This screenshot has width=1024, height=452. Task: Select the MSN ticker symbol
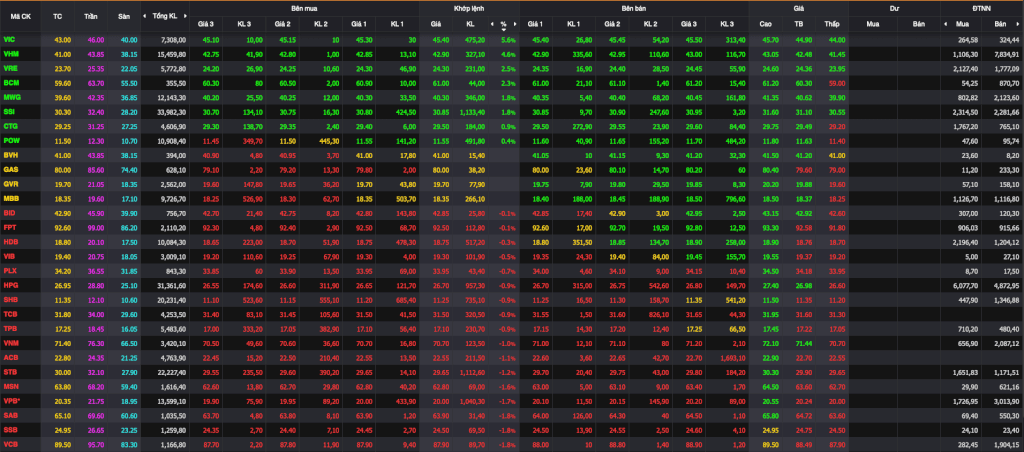[10, 385]
